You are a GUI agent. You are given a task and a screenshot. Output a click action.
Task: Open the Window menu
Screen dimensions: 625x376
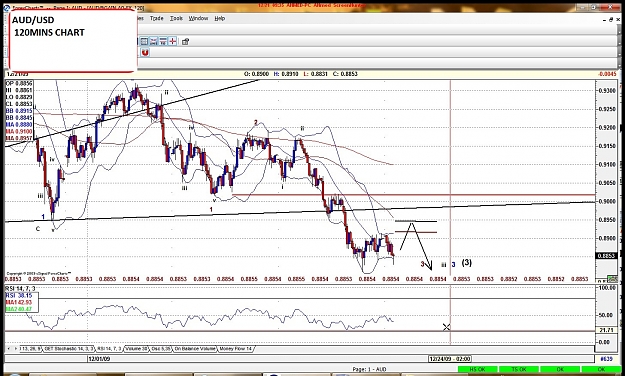point(198,18)
